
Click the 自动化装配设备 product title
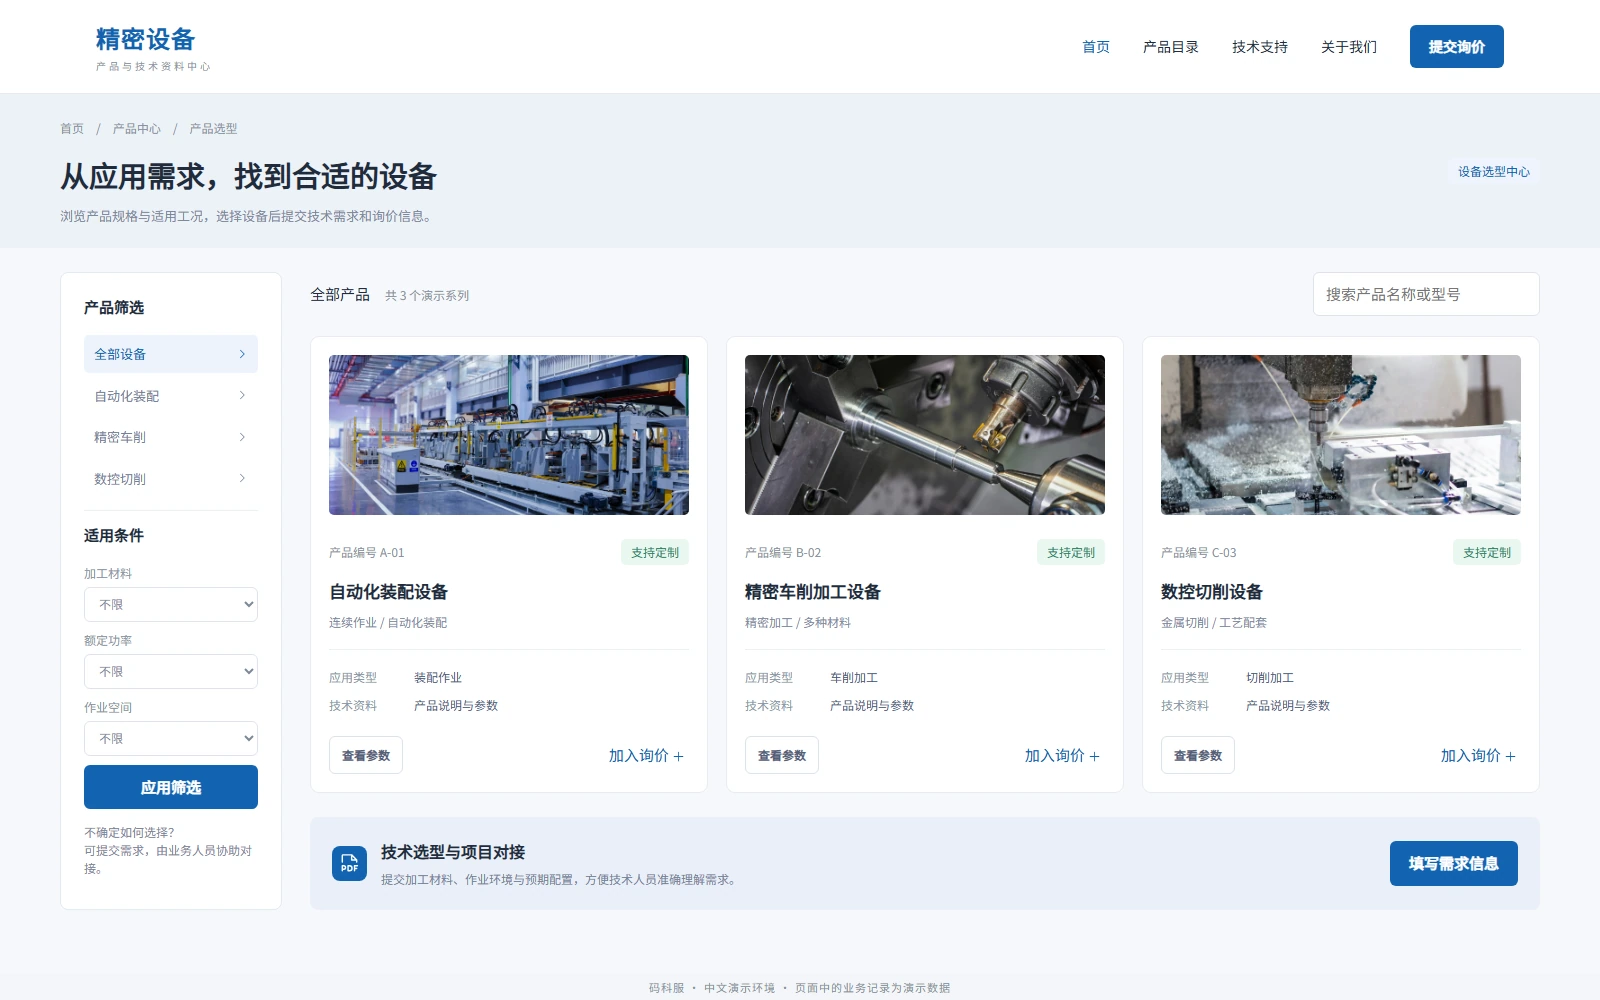tap(389, 592)
